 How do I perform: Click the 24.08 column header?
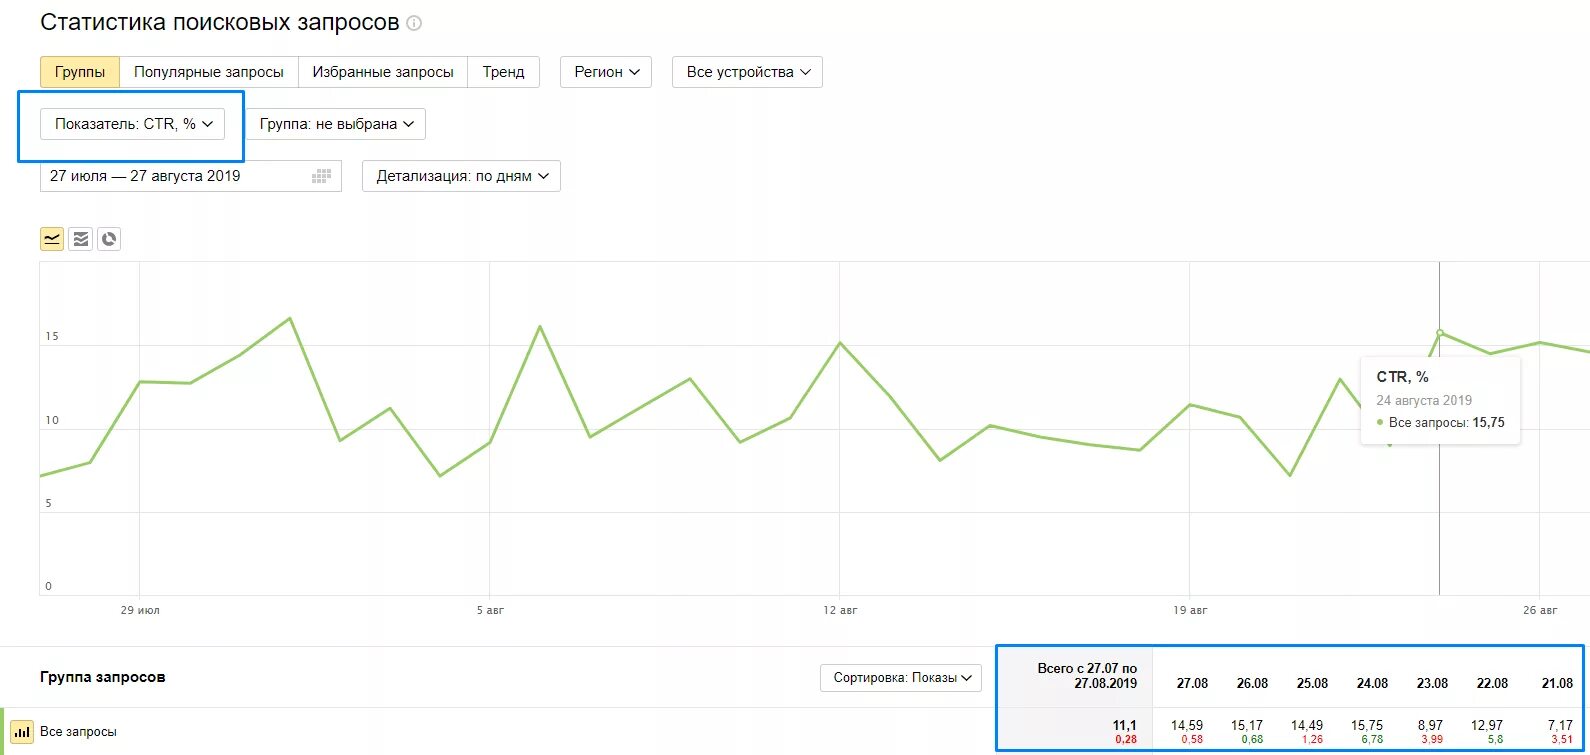pyautogui.click(x=1372, y=683)
